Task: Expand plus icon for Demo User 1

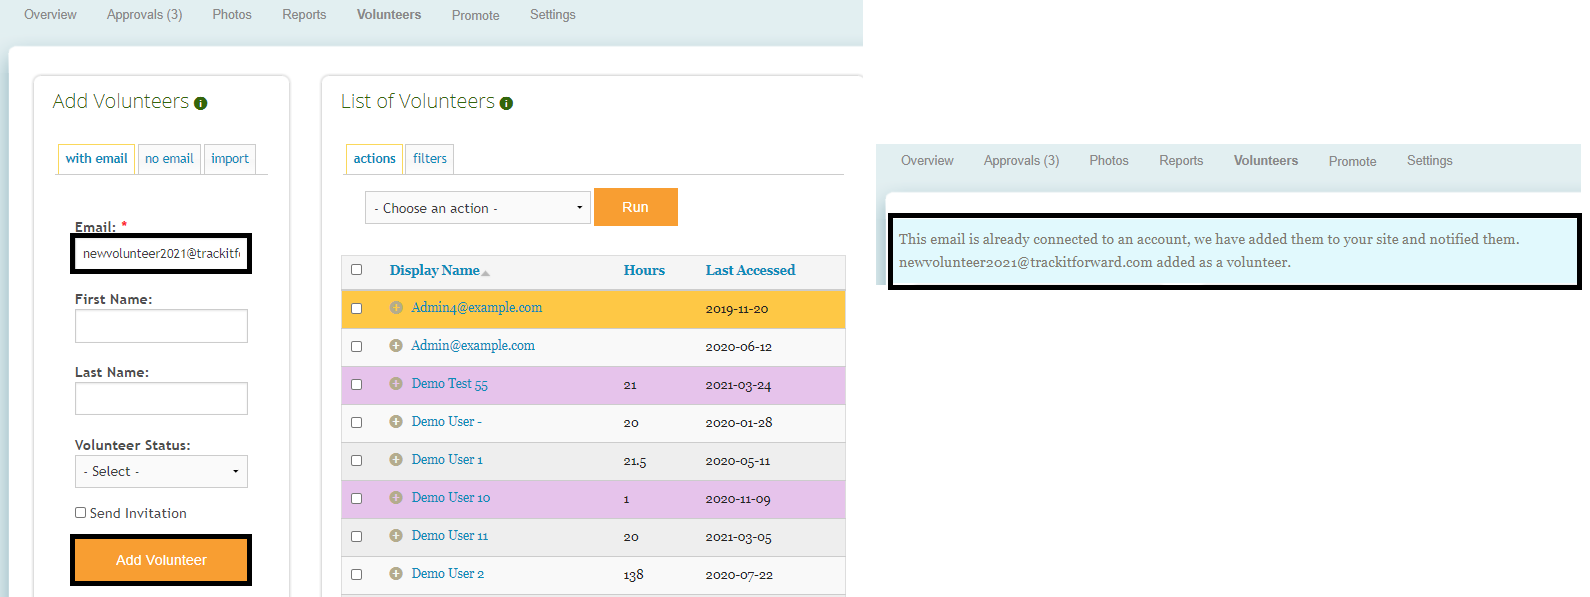Action: pyautogui.click(x=396, y=460)
